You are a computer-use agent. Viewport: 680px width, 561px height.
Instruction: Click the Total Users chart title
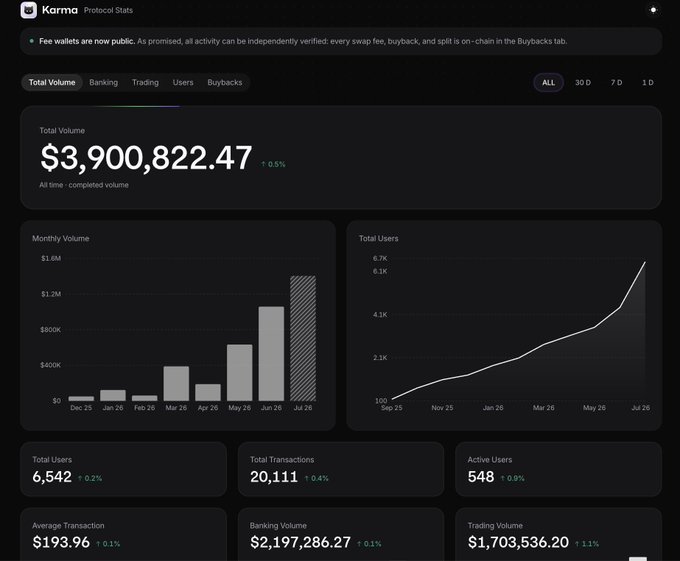coord(379,238)
